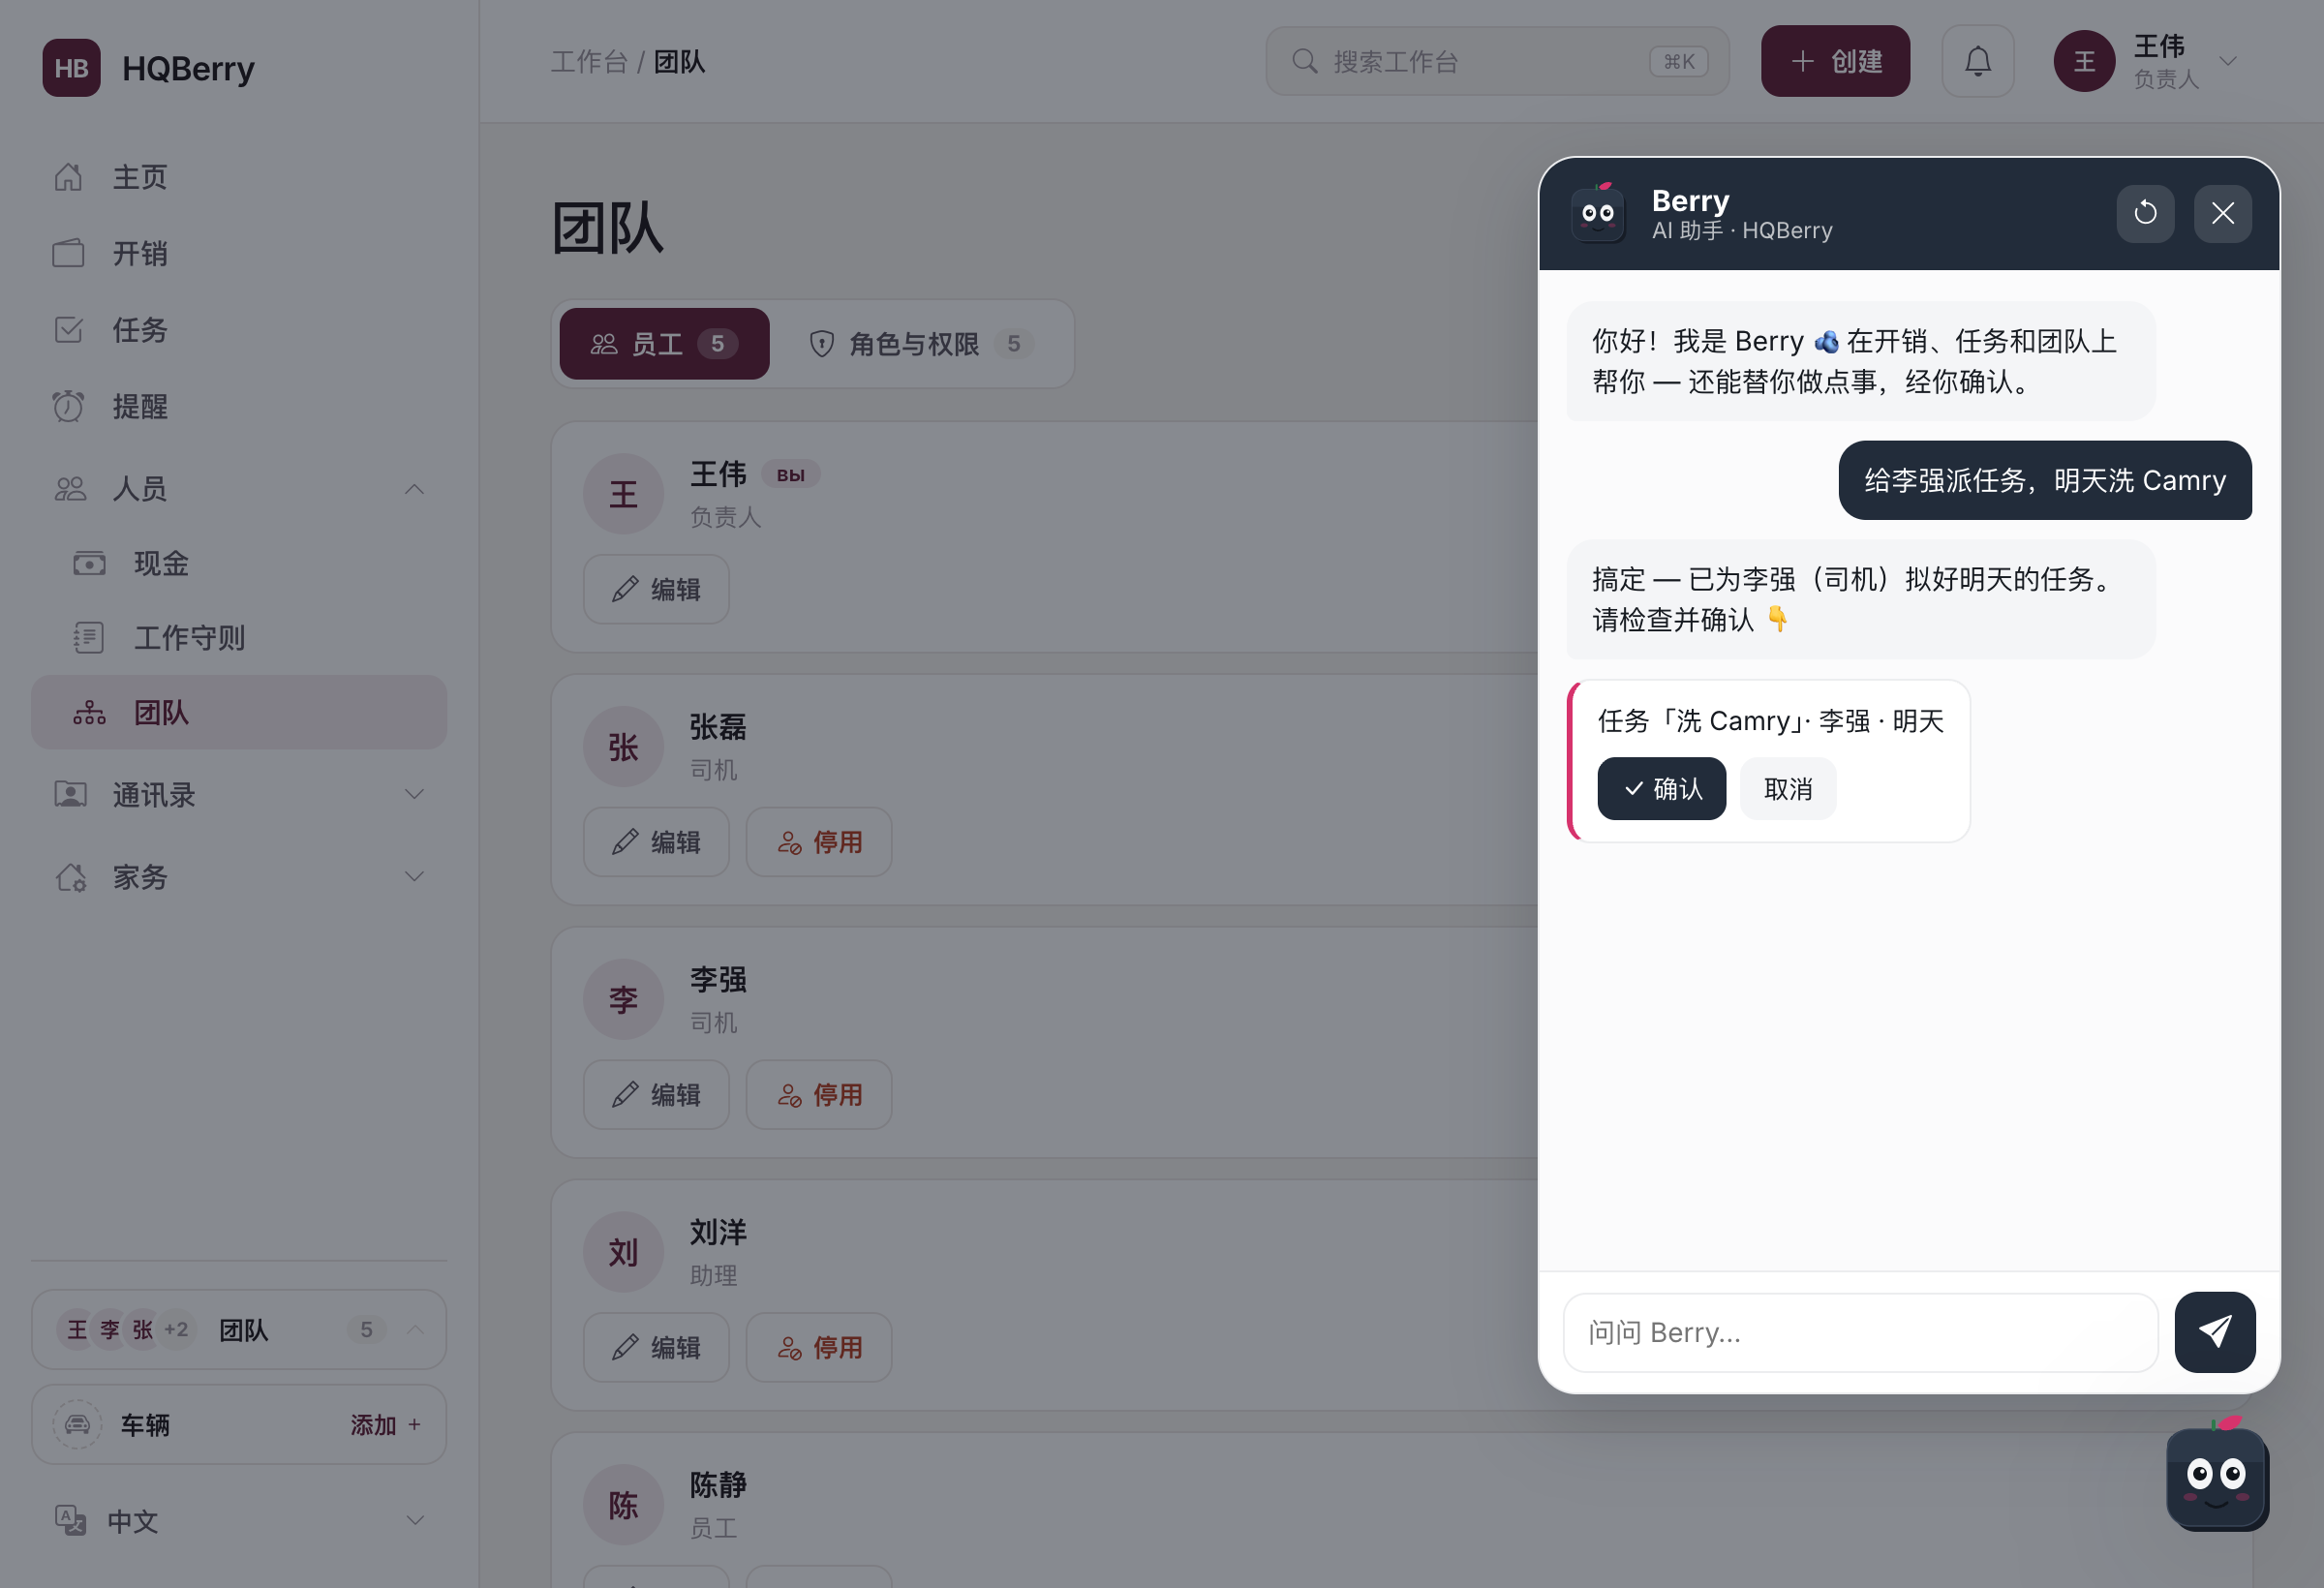Click the 工作守则 document icon
The width and height of the screenshot is (2324, 1588).
[x=89, y=638]
